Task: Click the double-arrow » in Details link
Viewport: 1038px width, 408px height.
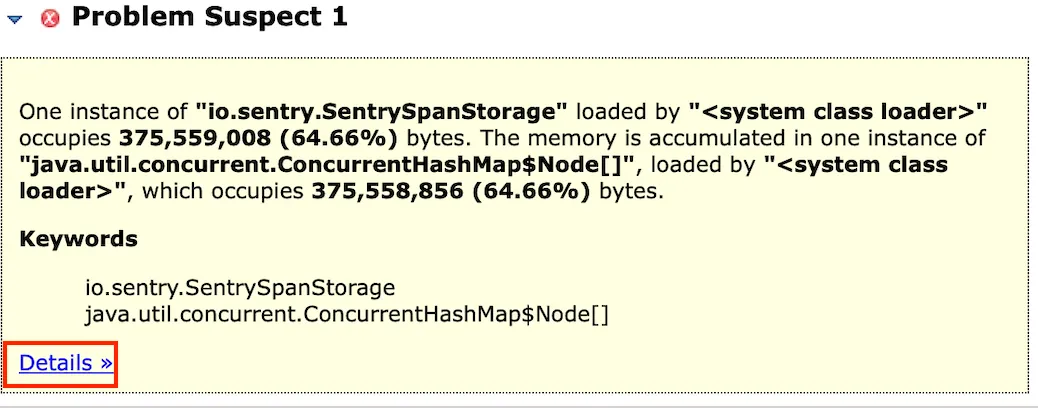Action: tap(105, 363)
